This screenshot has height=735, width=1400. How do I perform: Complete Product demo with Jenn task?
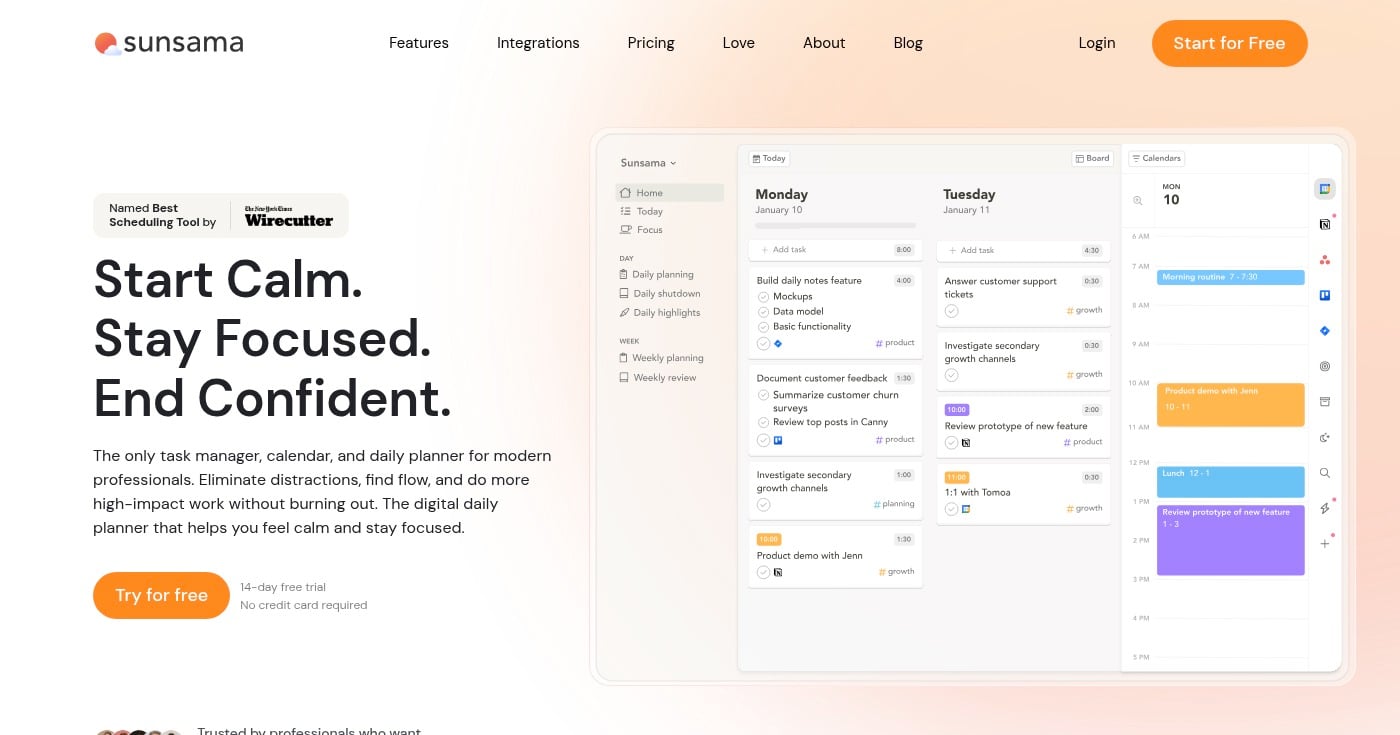click(x=763, y=572)
